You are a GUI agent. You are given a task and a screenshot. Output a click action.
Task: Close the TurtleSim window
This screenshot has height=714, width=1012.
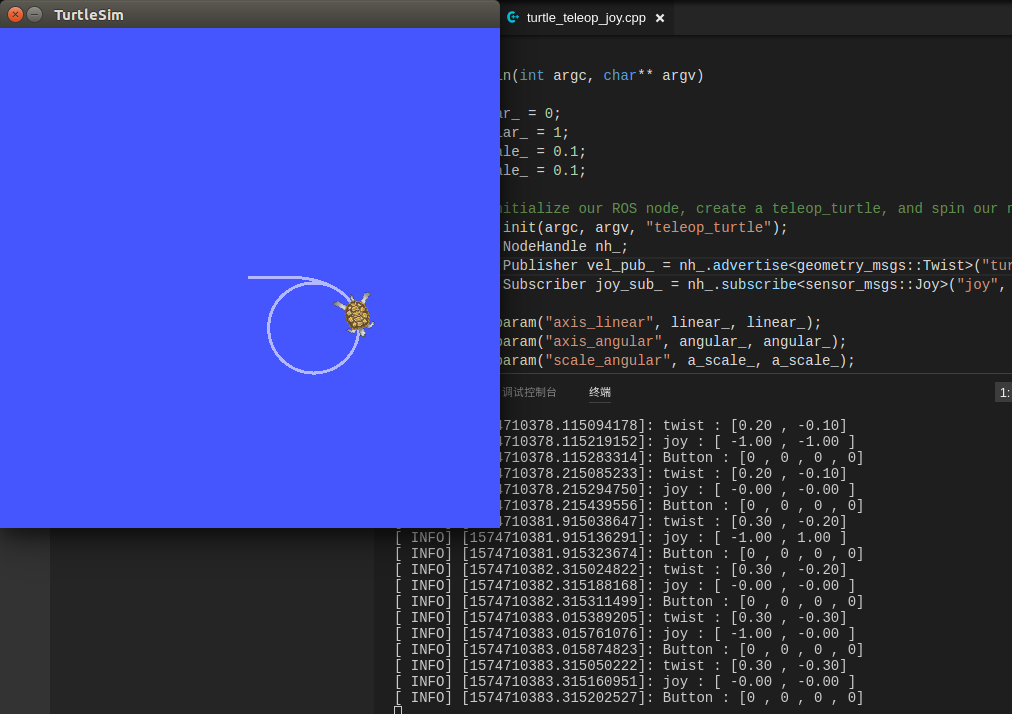[x=15, y=14]
